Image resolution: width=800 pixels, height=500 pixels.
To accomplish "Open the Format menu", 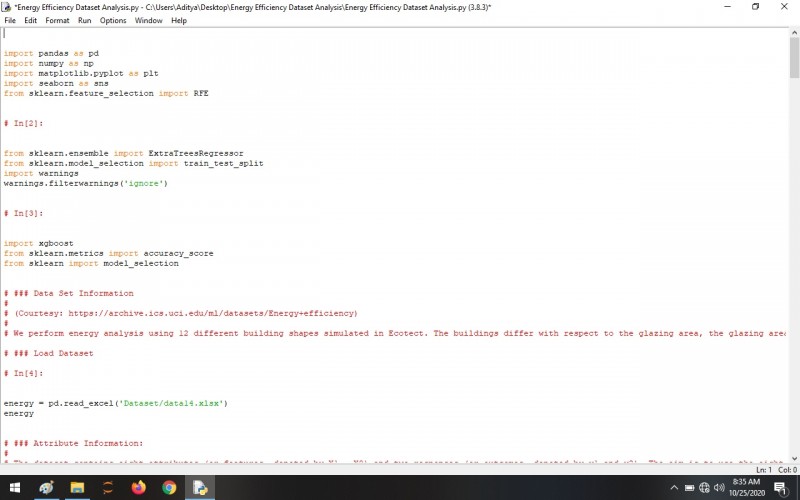I will 57,20.
